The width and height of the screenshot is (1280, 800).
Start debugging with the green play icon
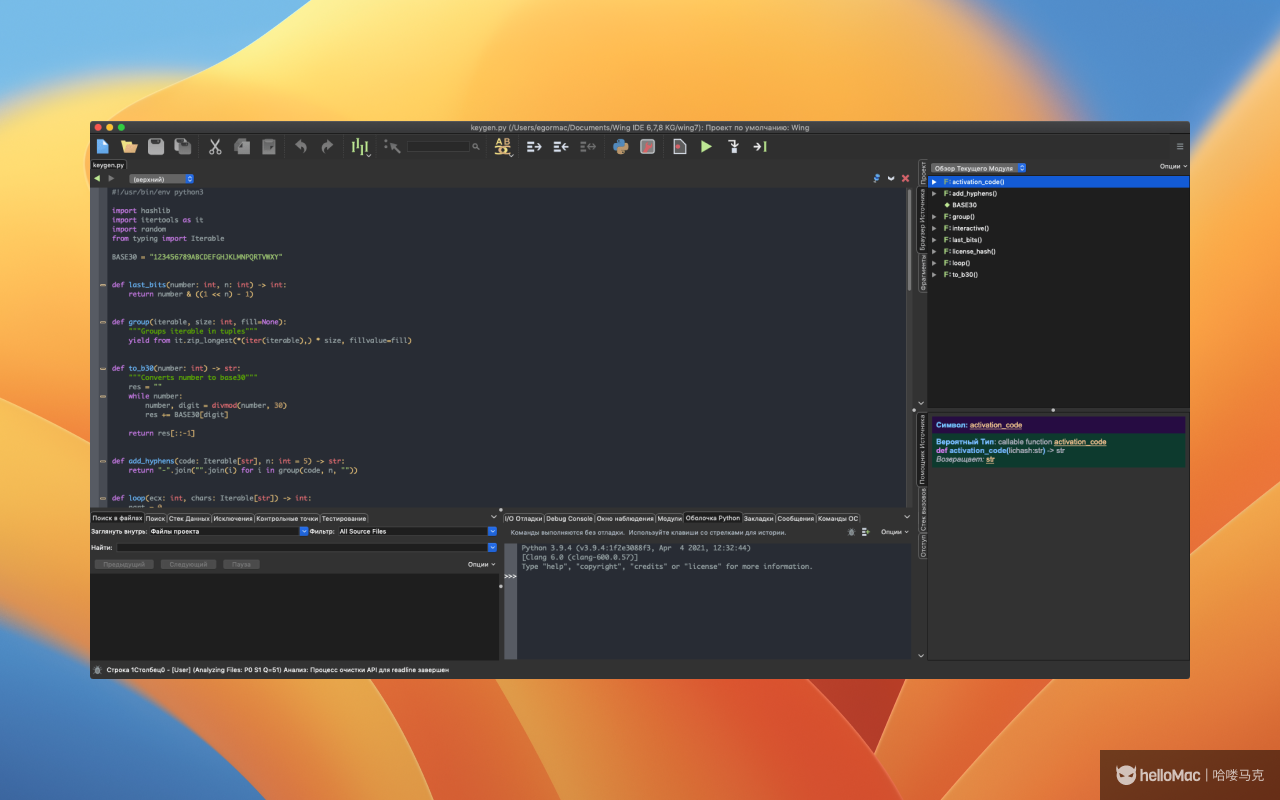click(x=706, y=146)
